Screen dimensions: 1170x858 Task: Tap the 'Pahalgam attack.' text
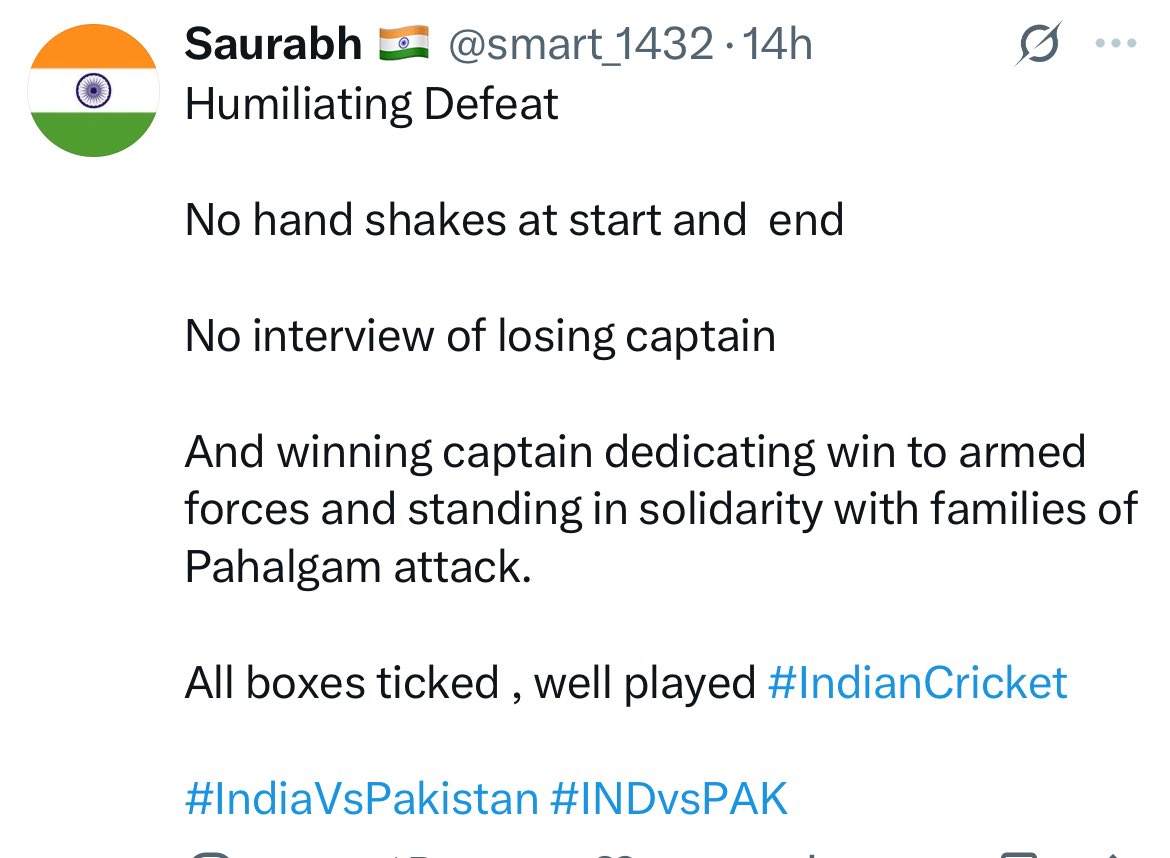358,567
